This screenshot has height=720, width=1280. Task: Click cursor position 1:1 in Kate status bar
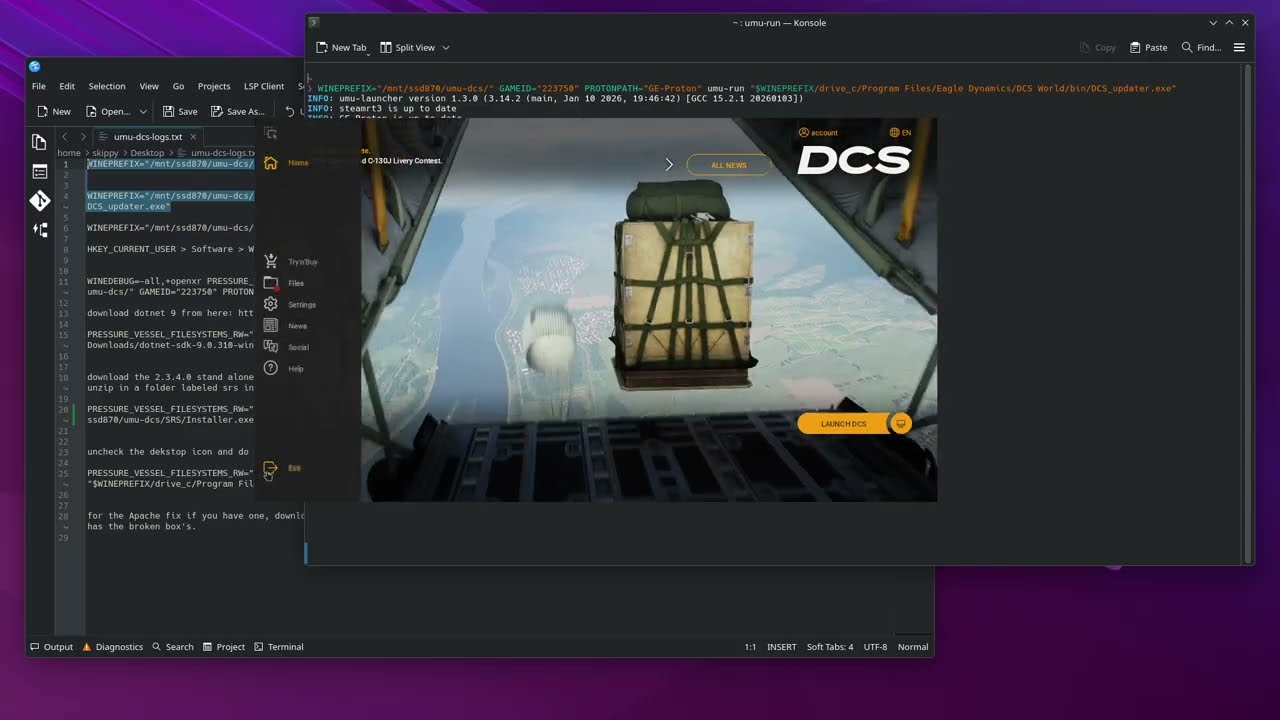(750, 647)
